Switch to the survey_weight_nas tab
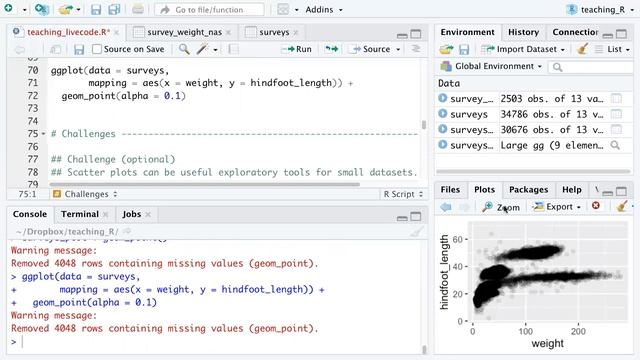The image size is (640, 360). (184, 32)
